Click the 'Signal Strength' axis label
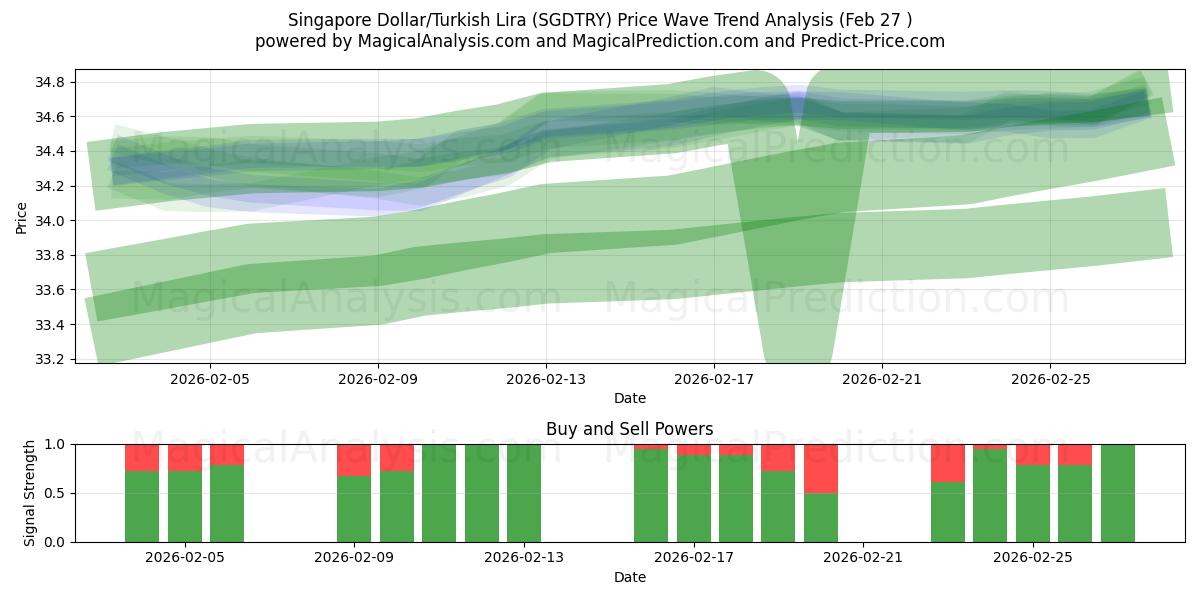The width and height of the screenshot is (1200, 600). 30,493
